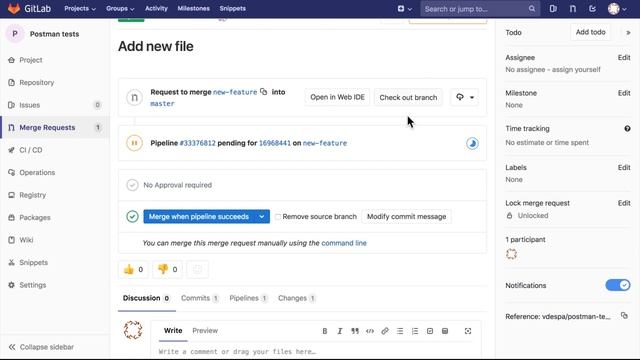
Task: Add a bullet list in comment editor
Action: (400, 331)
